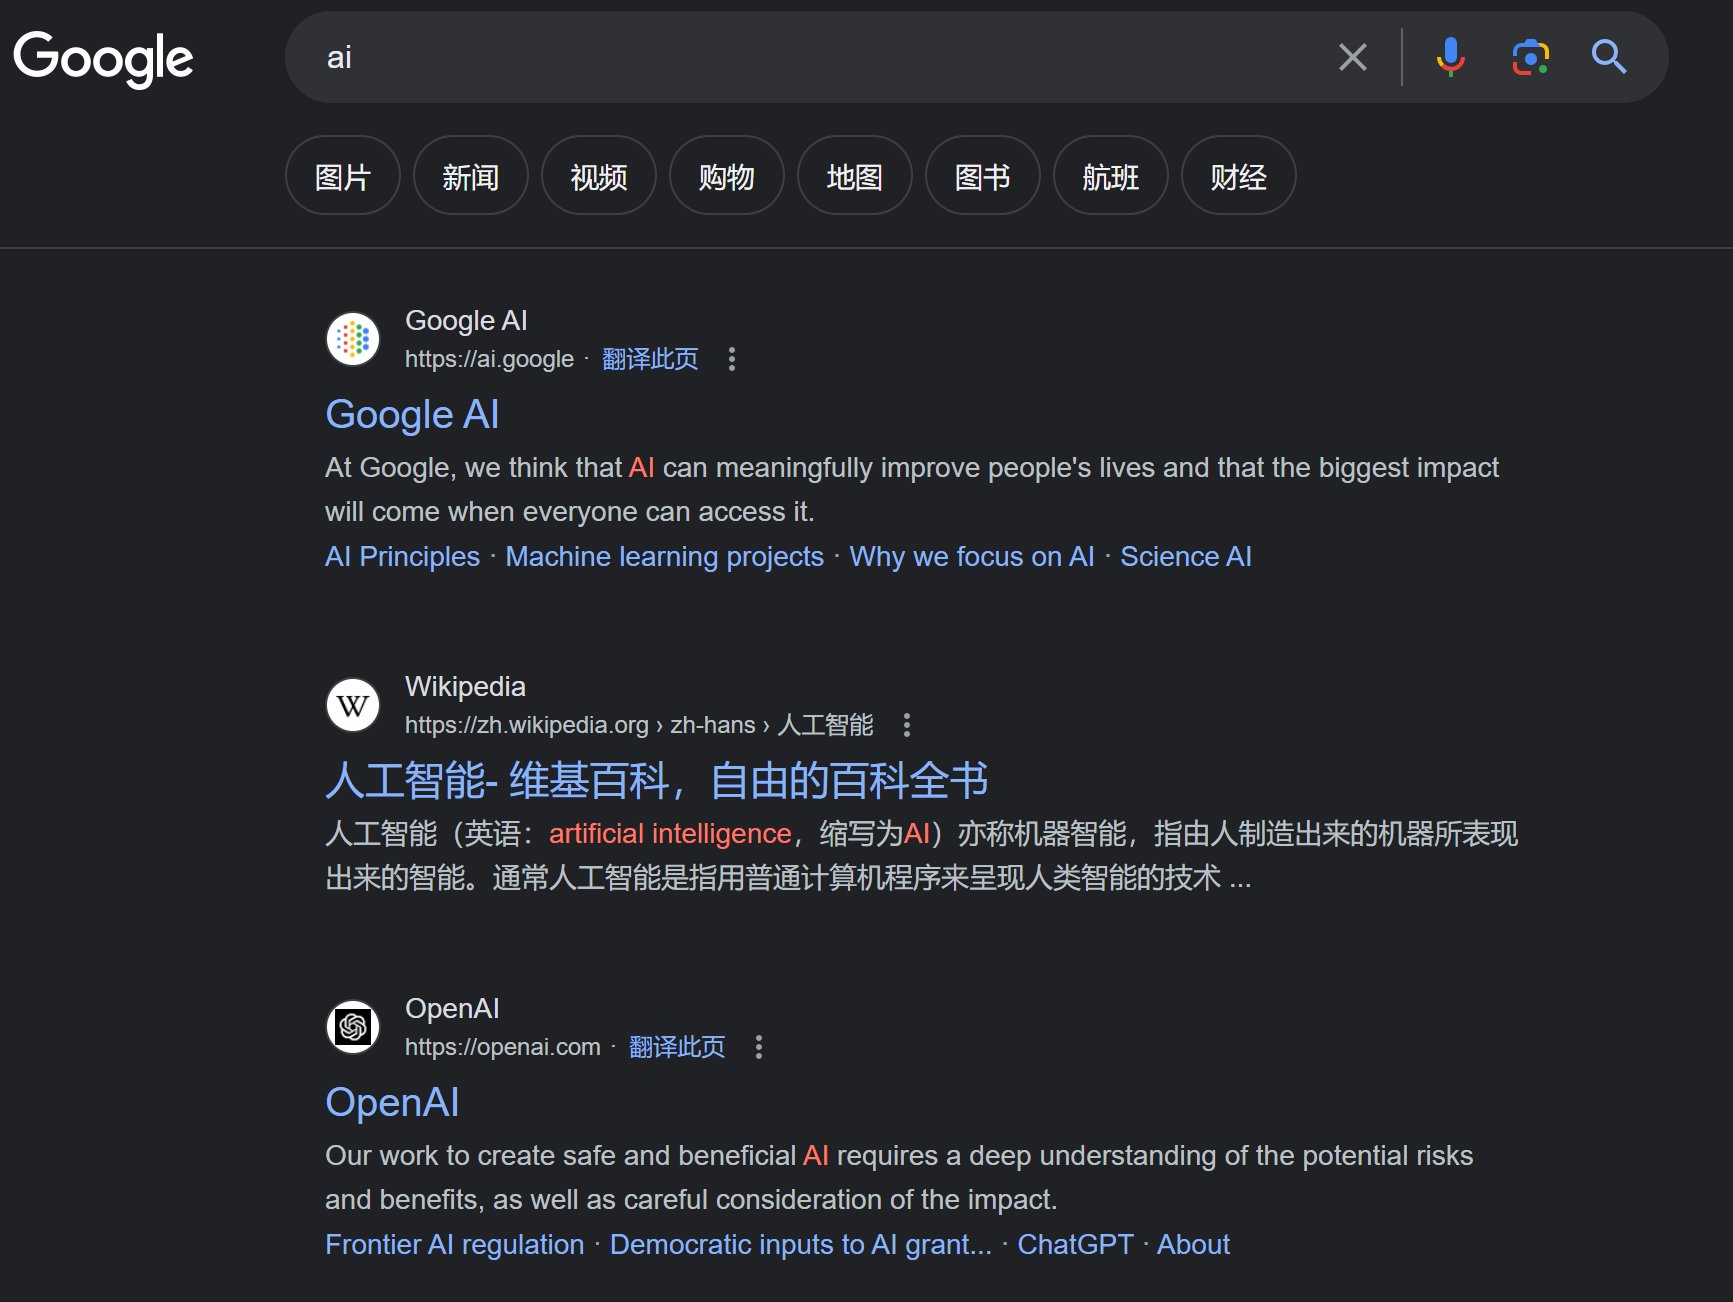Open the Machine learning projects sitelink
The width and height of the screenshot is (1733, 1302).
[664, 556]
